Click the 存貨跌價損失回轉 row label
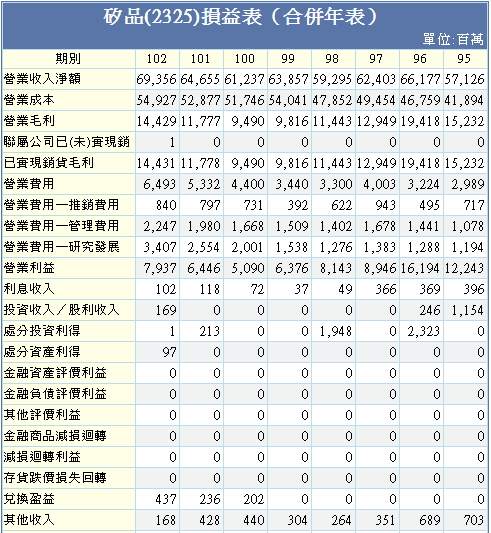Image resolution: width=491 pixels, height=533 pixels. [55, 478]
